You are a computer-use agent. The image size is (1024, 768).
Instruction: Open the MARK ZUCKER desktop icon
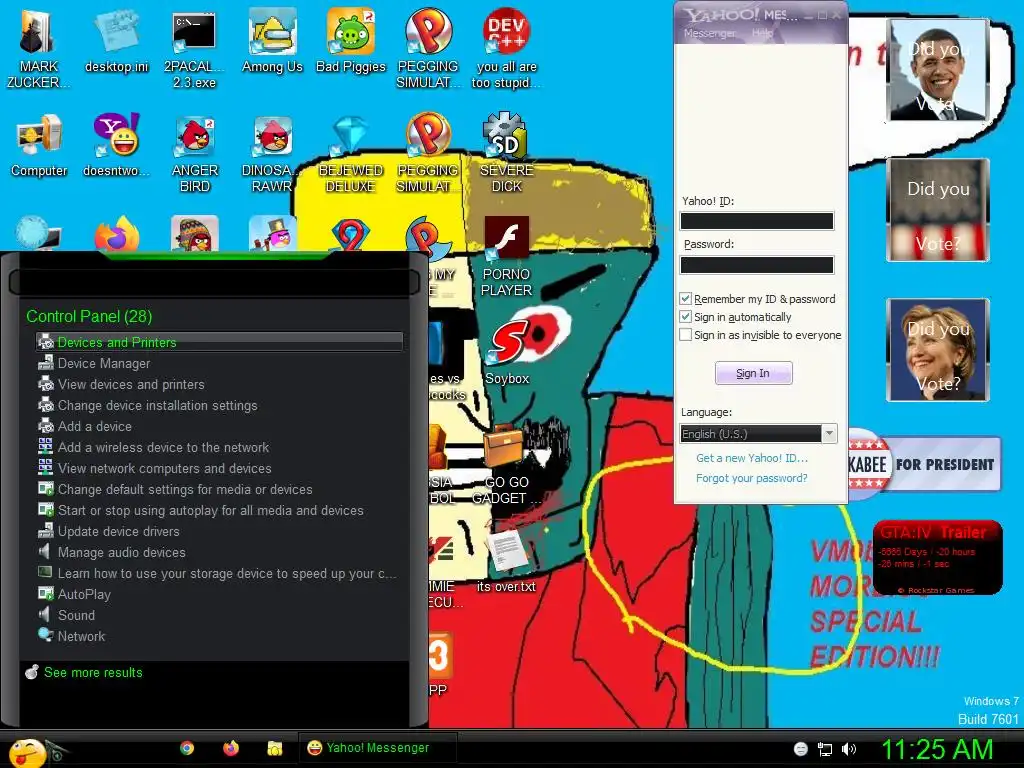click(x=38, y=49)
